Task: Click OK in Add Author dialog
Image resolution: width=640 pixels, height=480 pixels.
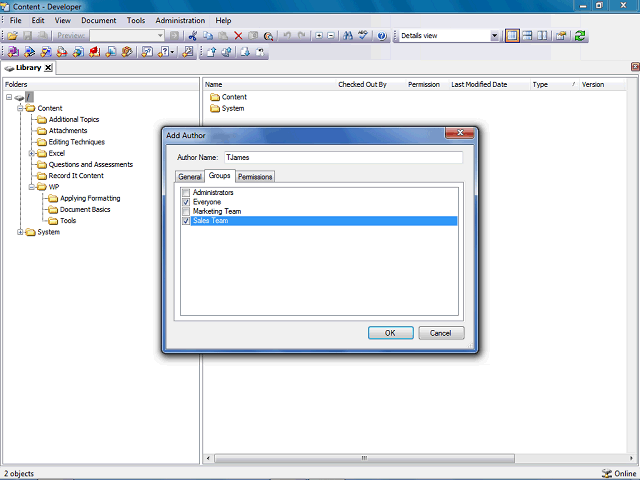Action: pos(391,333)
